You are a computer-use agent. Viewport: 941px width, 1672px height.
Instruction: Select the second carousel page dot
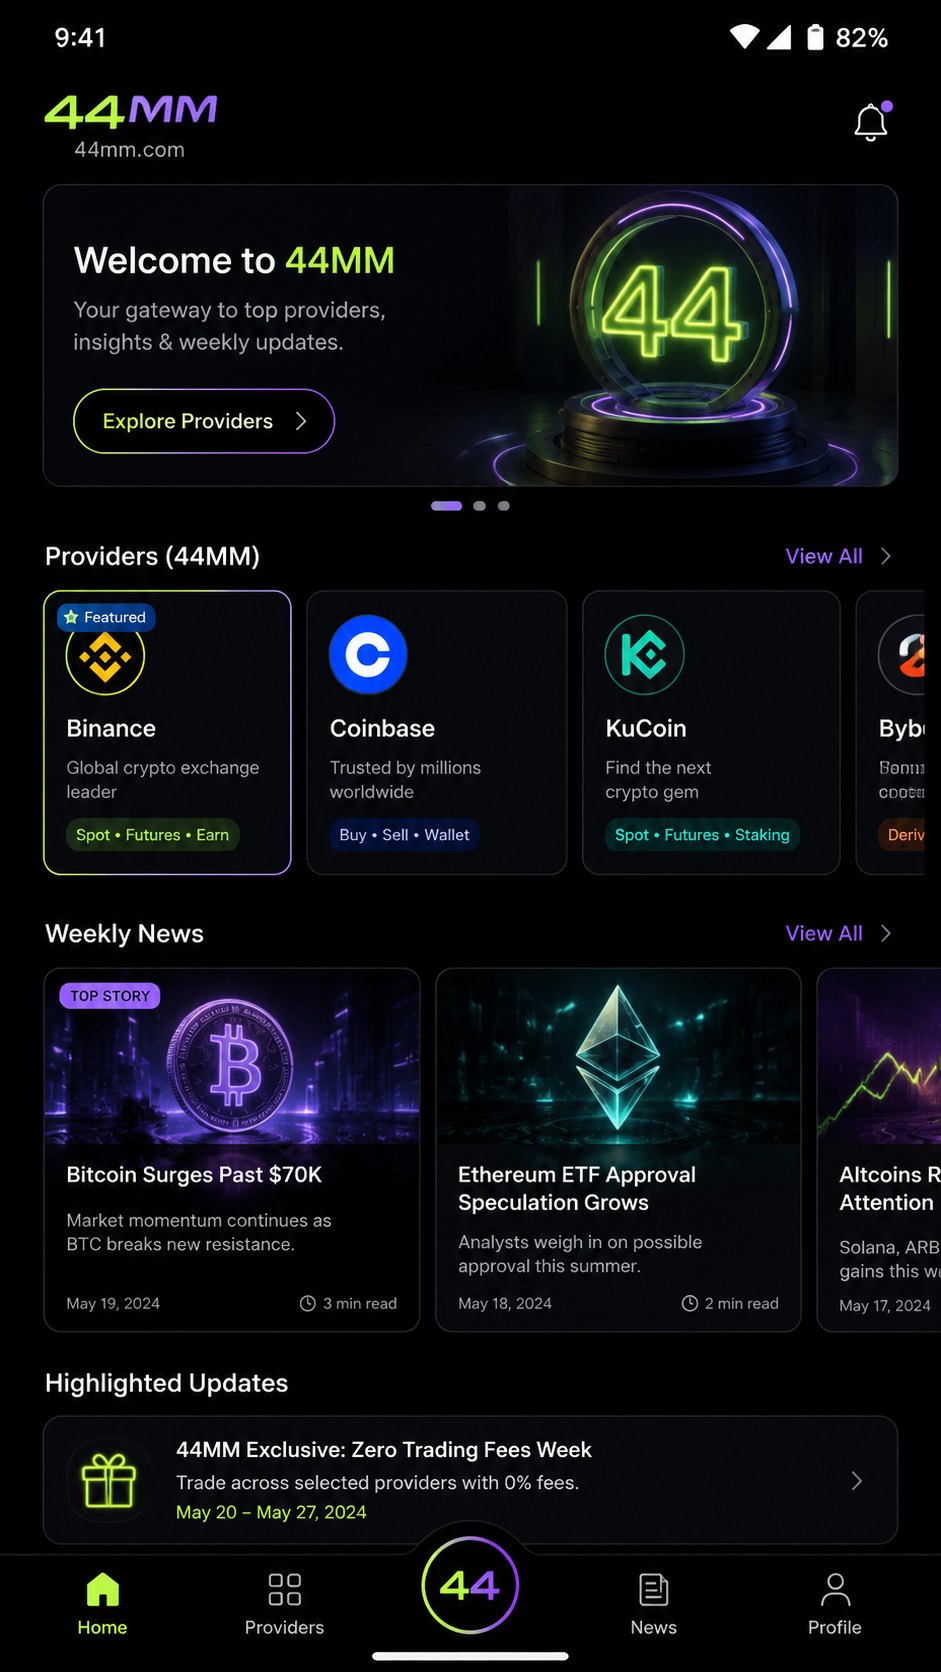[x=480, y=506]
